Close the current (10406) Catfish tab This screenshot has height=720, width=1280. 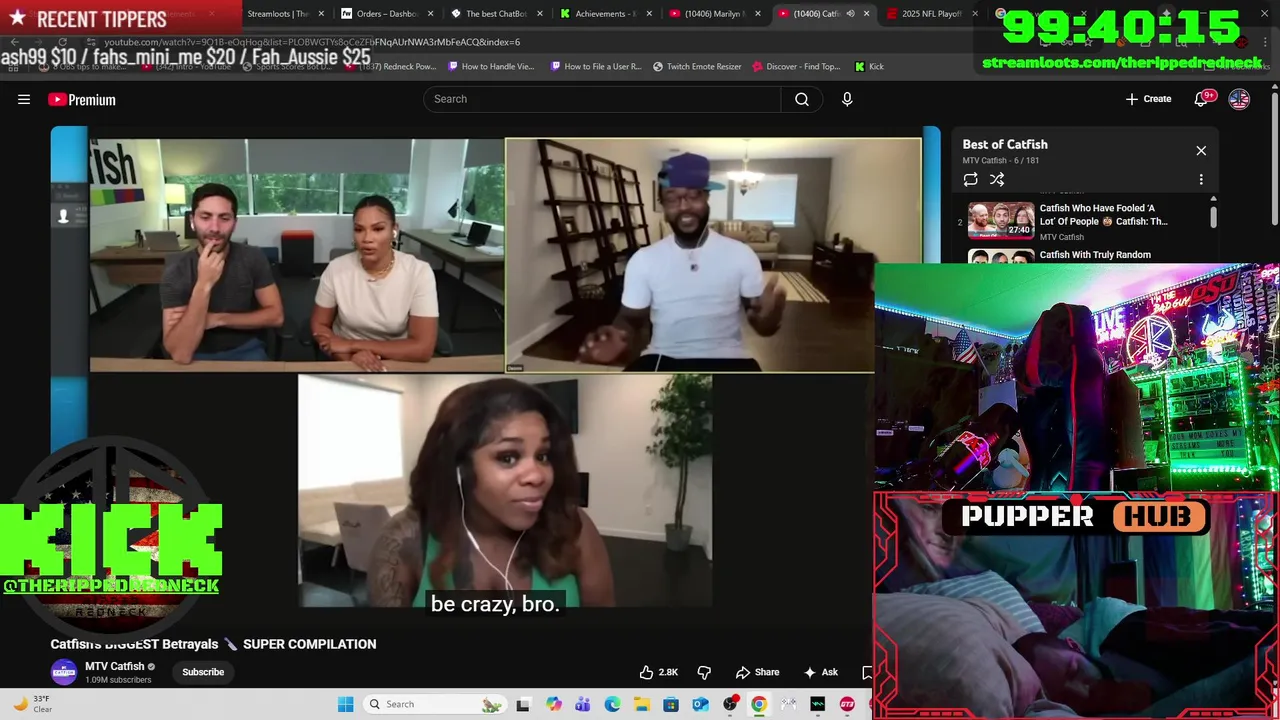(x=866, y=14)
